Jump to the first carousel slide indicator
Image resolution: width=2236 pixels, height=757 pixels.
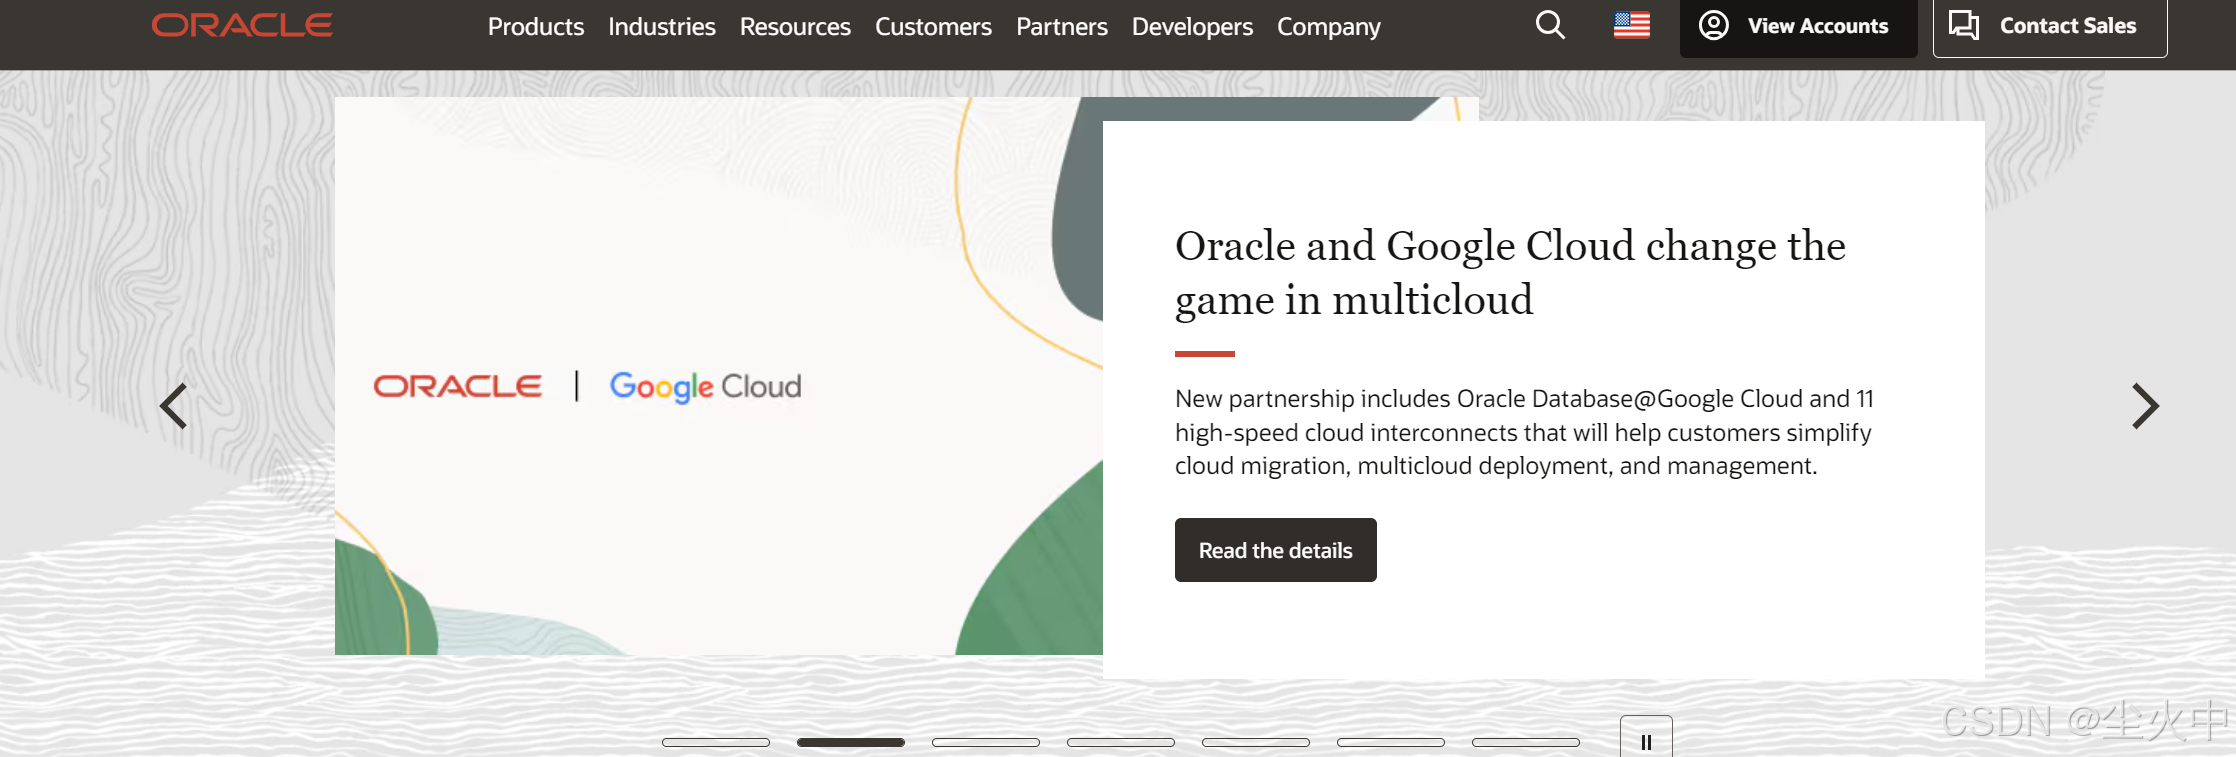(716, 742)
